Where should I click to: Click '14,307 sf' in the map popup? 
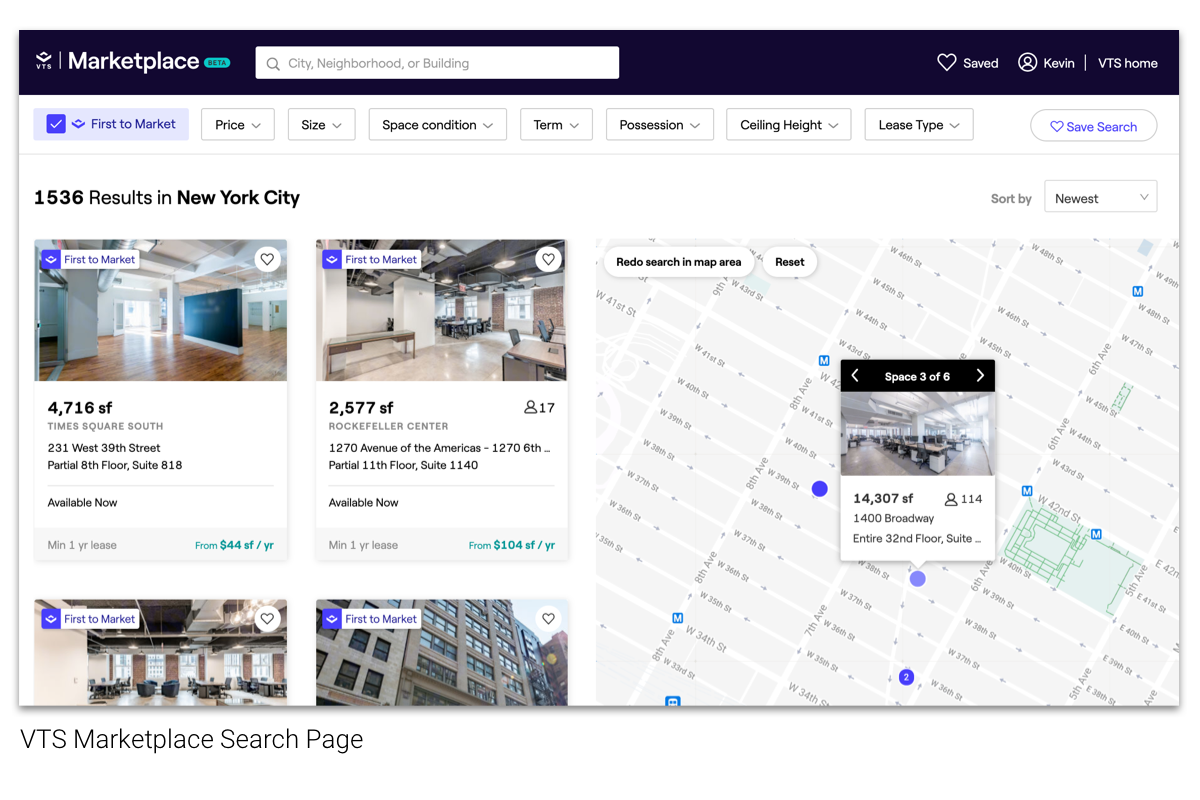tap(883, 498)
